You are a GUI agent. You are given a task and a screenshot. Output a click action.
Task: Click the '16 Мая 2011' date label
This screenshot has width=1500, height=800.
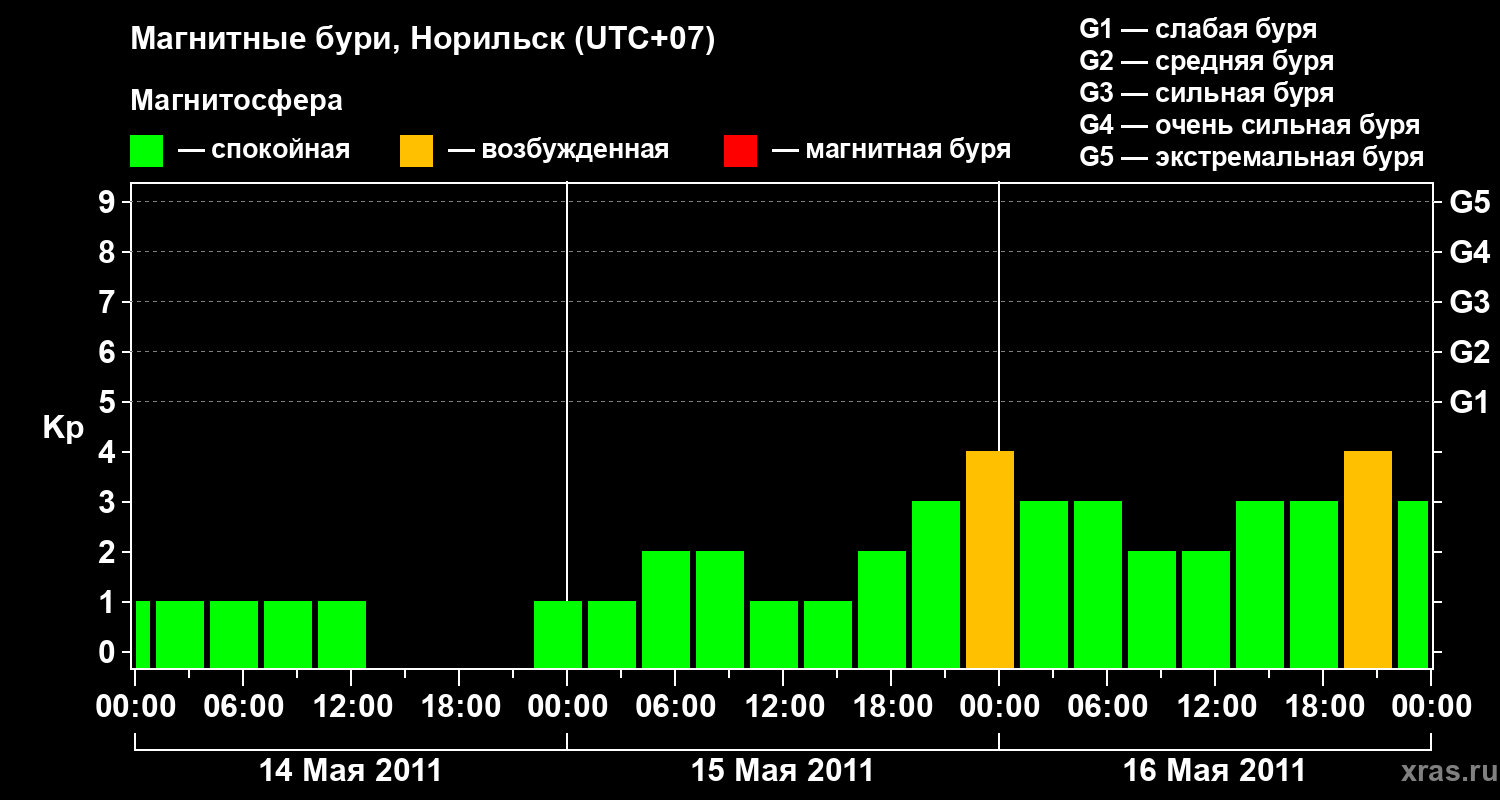click(1214, 771)
